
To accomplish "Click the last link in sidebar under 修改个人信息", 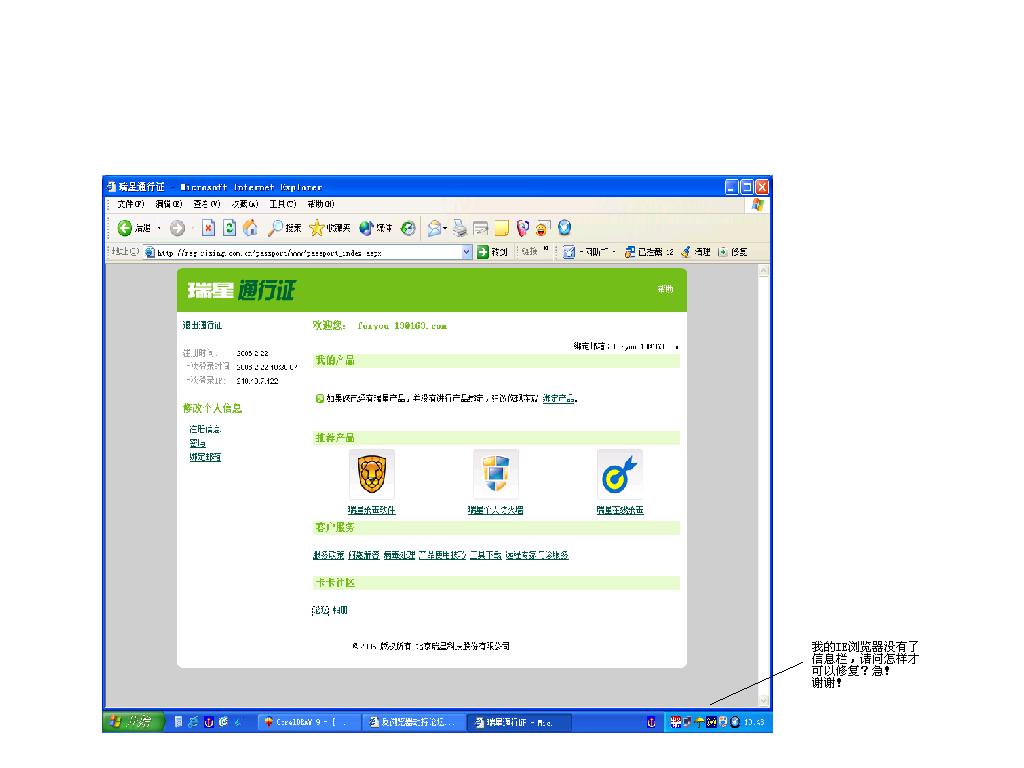I will [205, 457].
